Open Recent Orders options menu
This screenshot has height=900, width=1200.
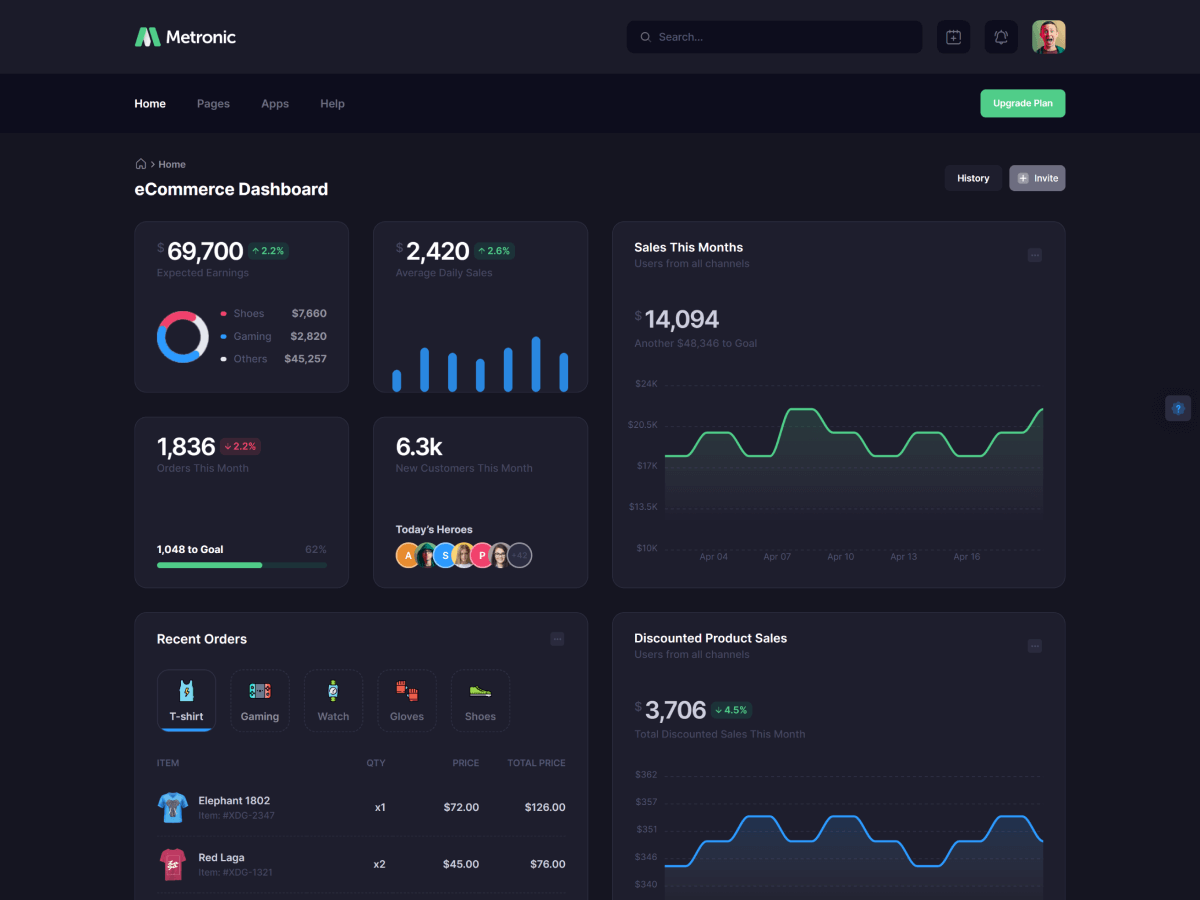pos(557,639)
